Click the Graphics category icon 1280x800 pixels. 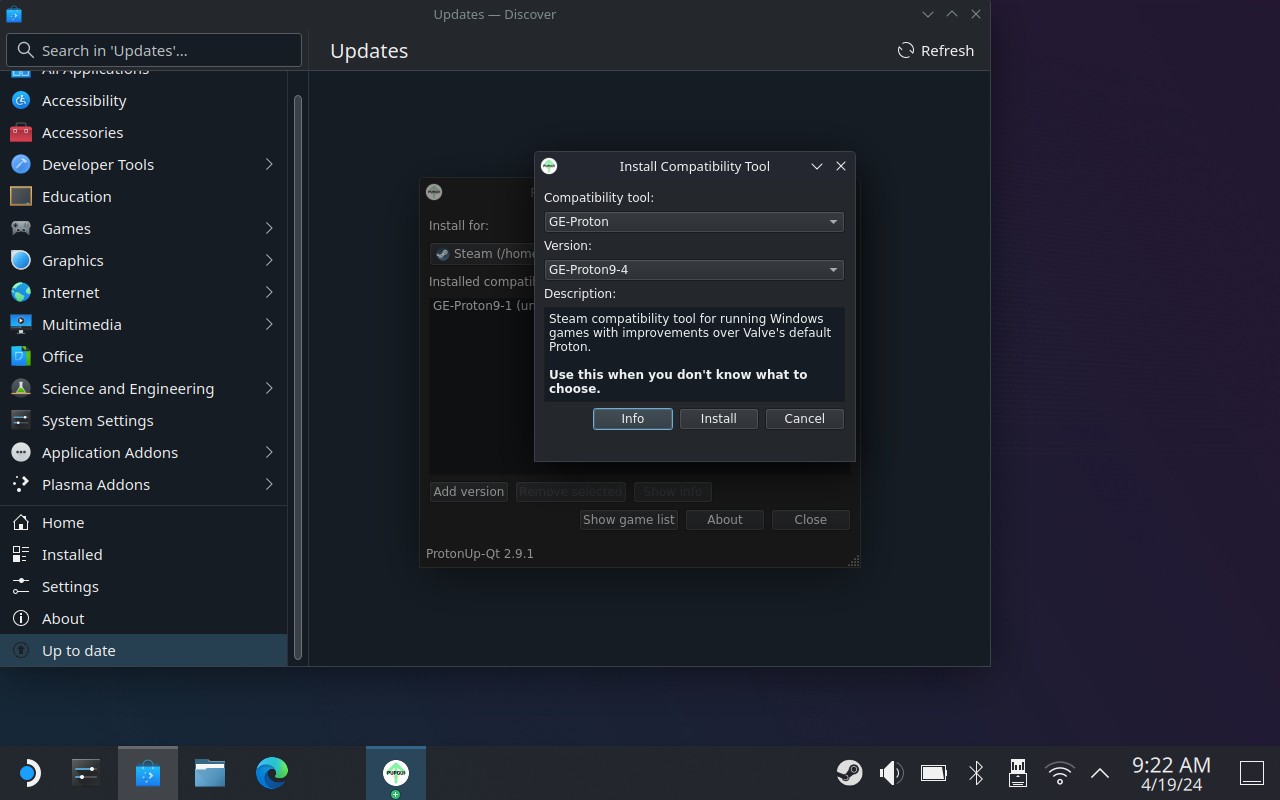tap(21, 260)
